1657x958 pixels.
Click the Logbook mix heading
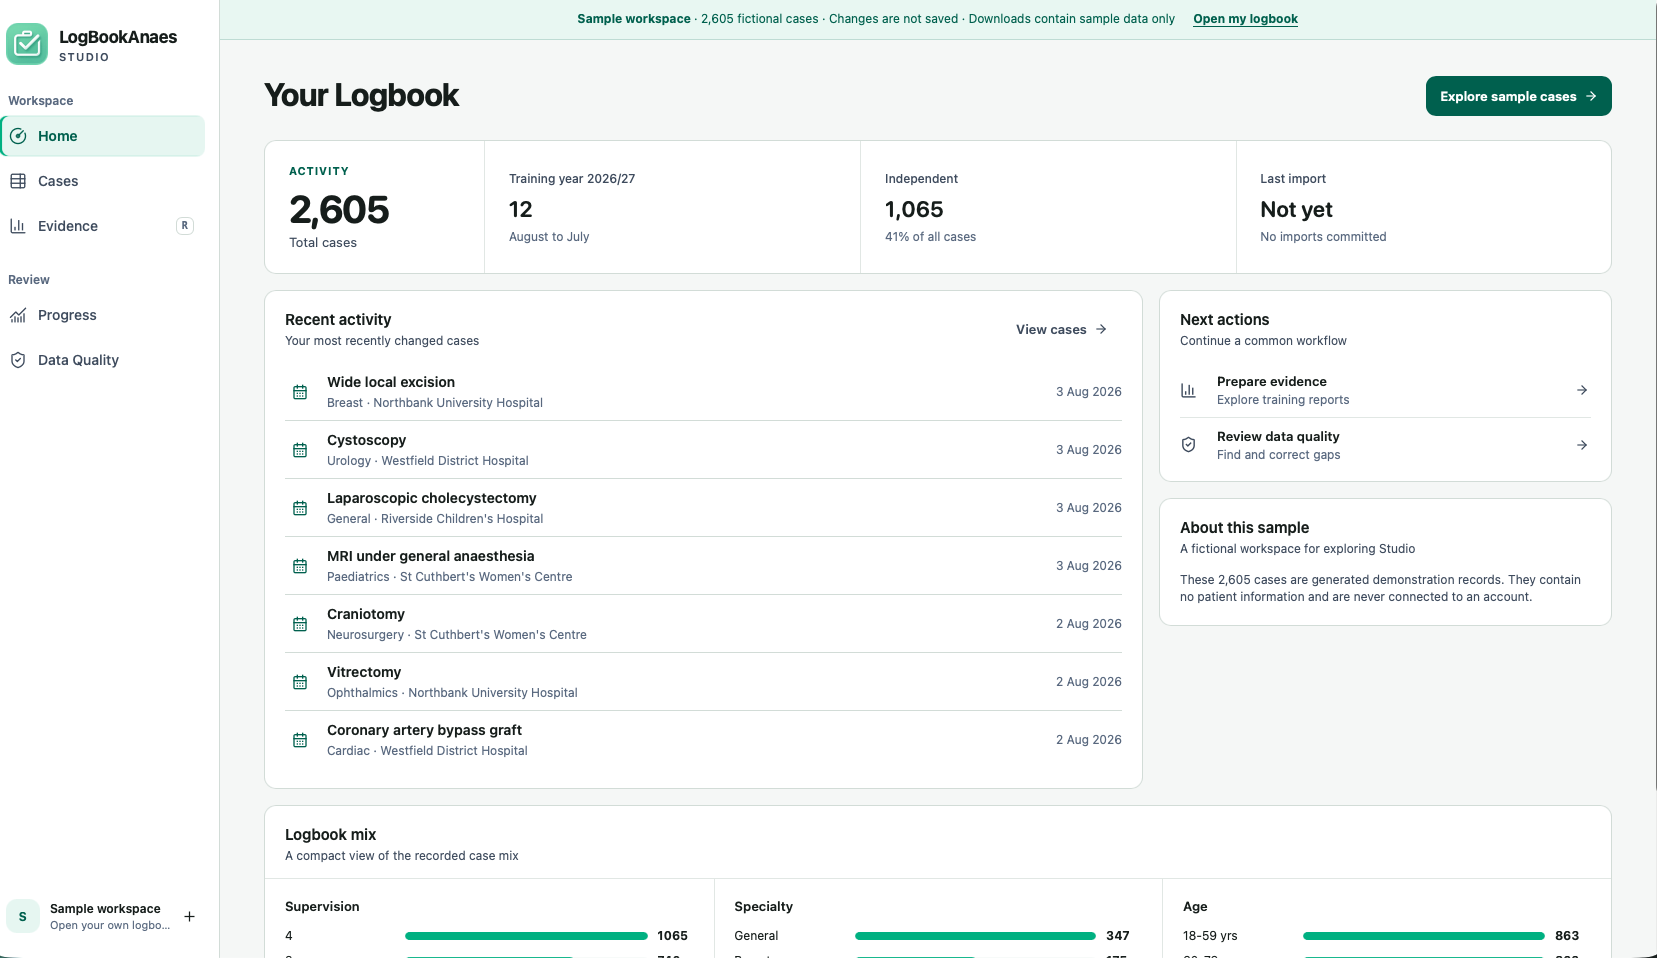[x=331, y=835]
